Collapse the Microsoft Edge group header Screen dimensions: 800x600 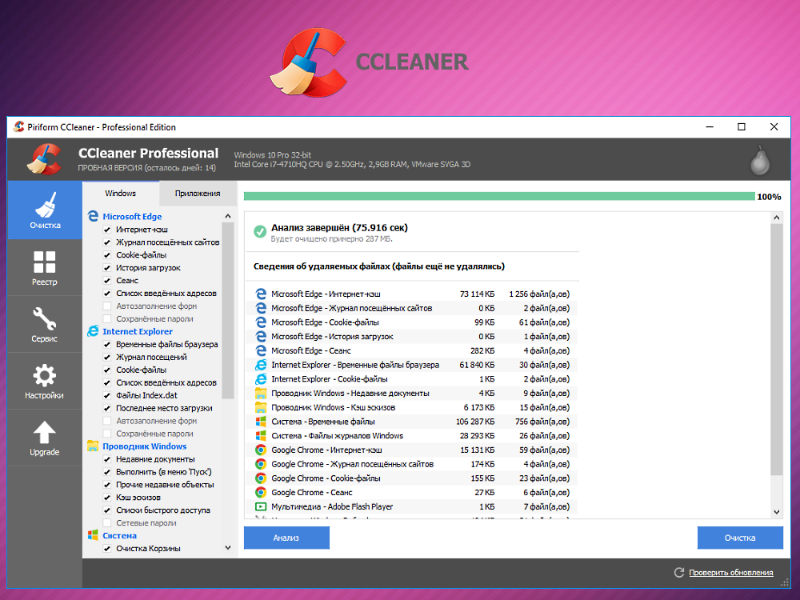tap(132, 216)
